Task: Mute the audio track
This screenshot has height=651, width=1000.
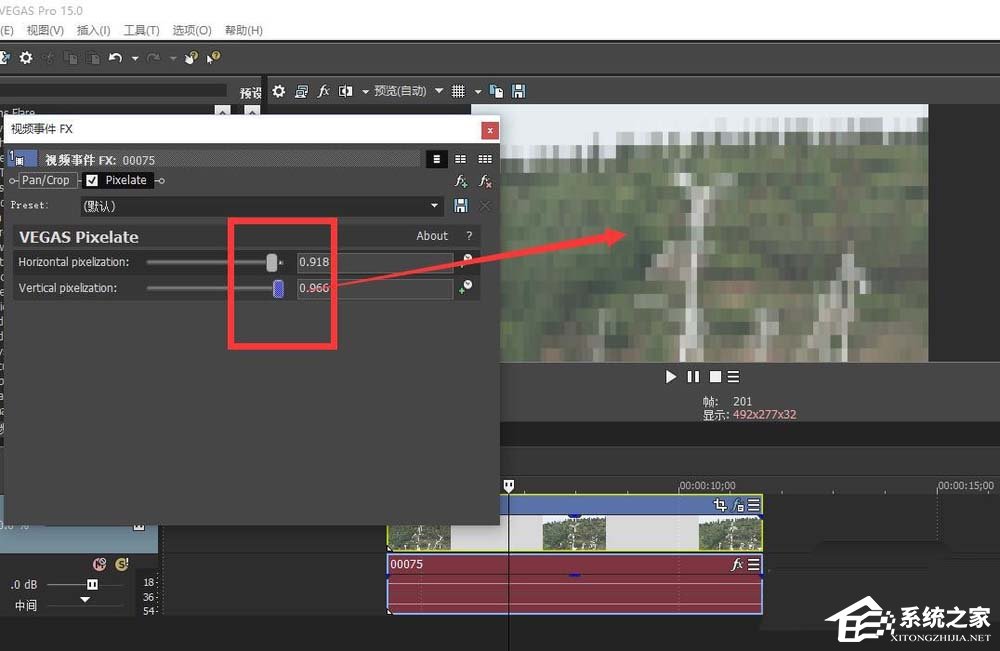Action: 99,565
